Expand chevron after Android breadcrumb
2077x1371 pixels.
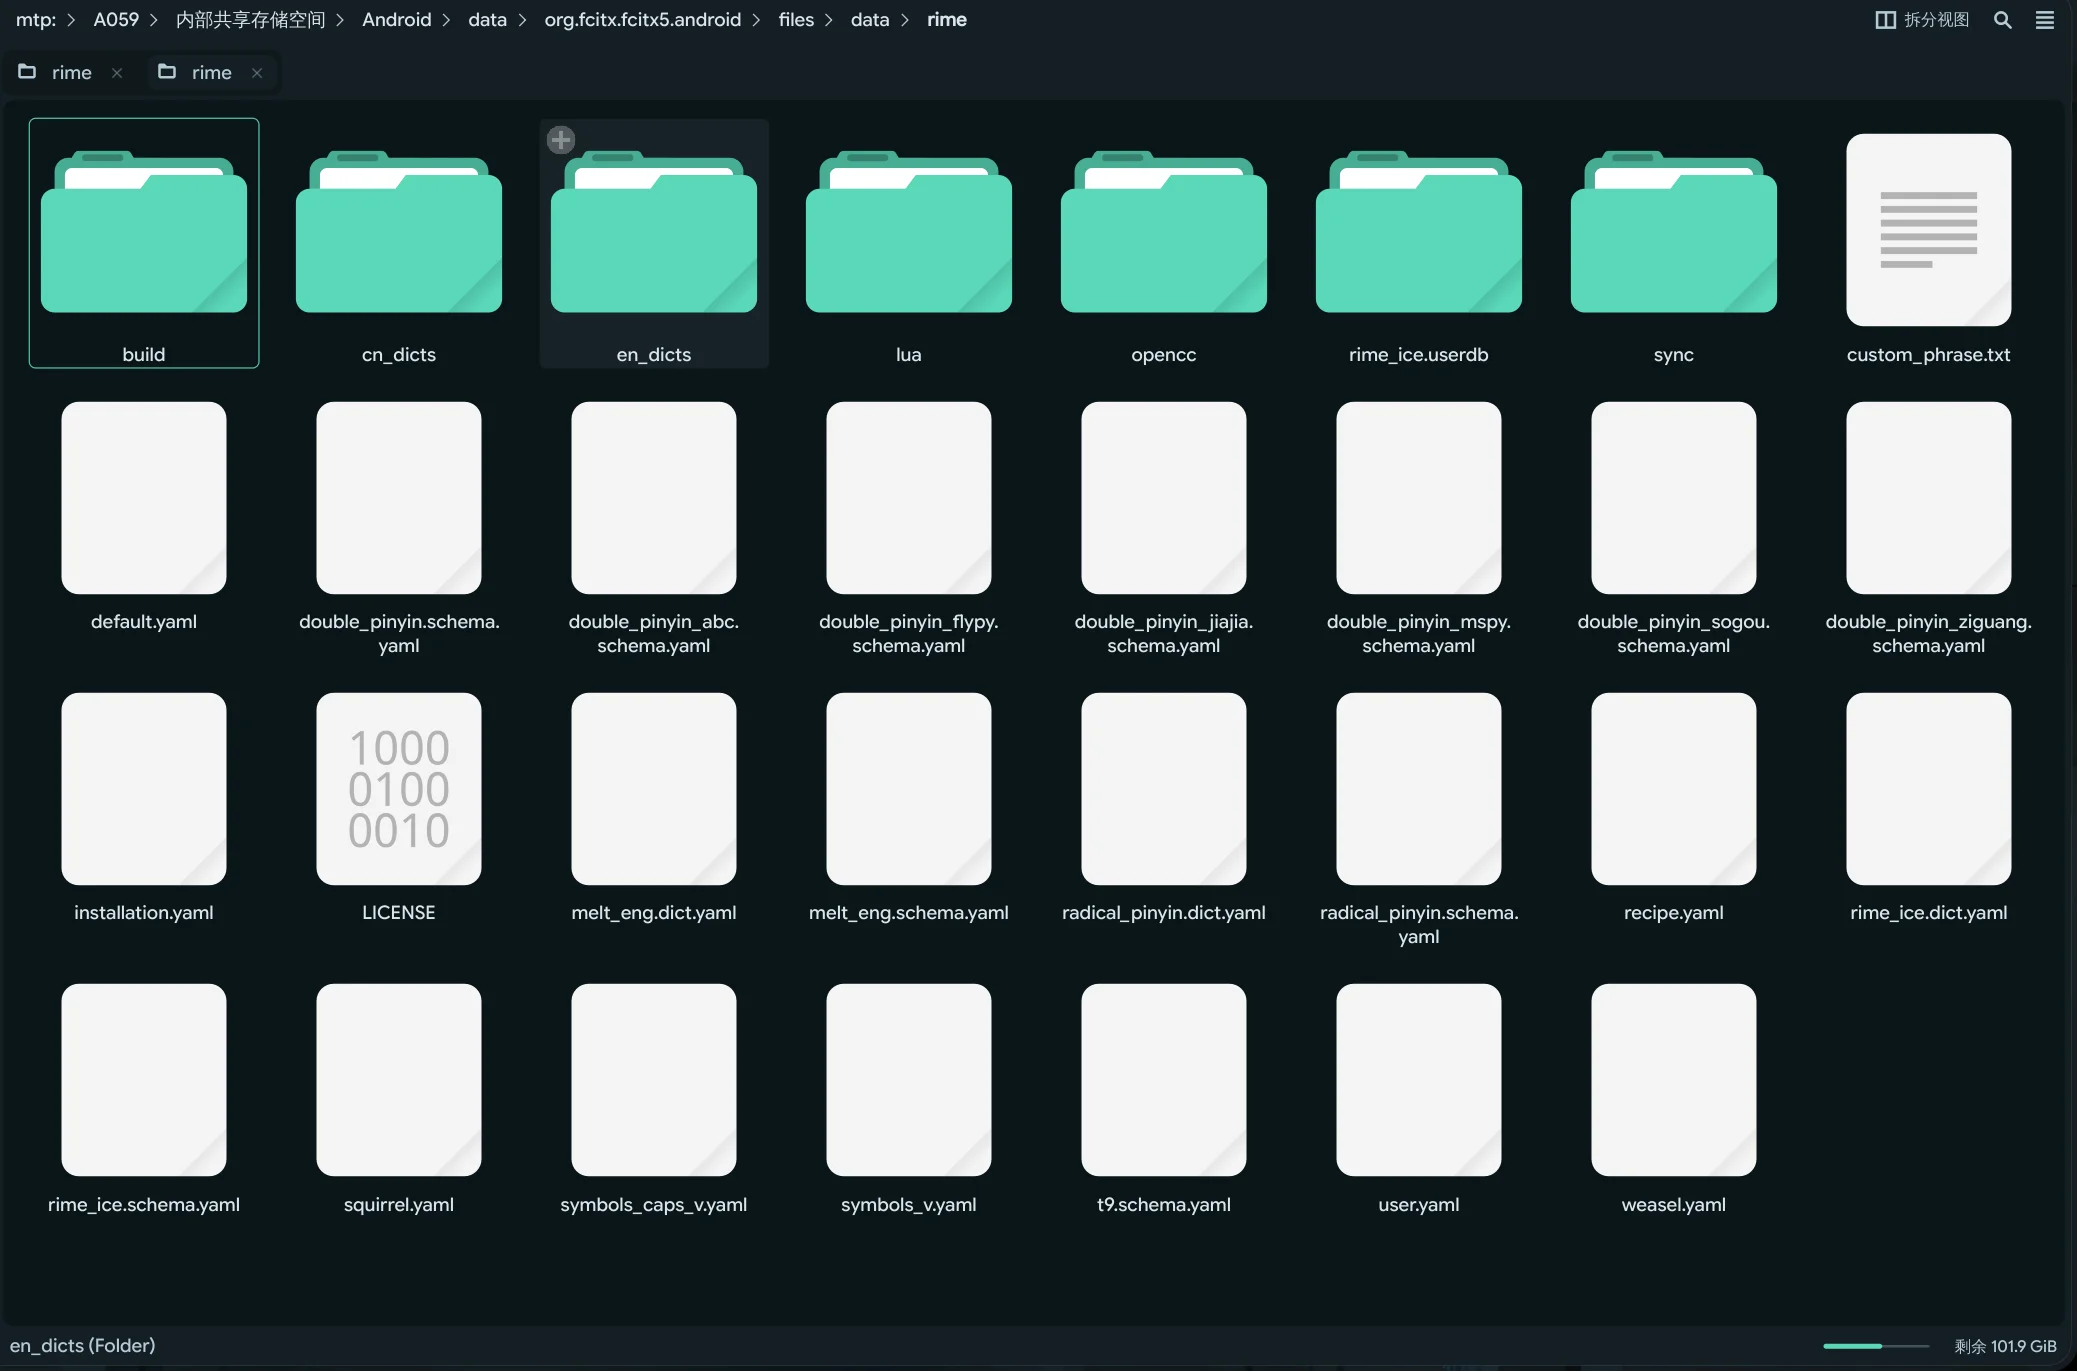click(446, 20)
